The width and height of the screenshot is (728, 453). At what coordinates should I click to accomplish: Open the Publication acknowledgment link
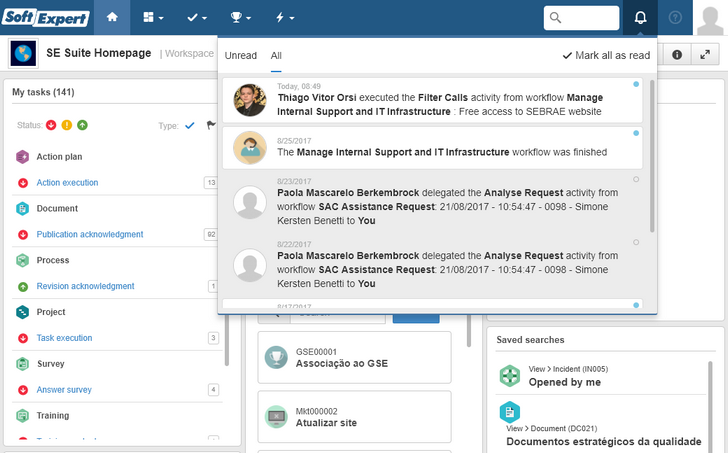coord(90,234)
